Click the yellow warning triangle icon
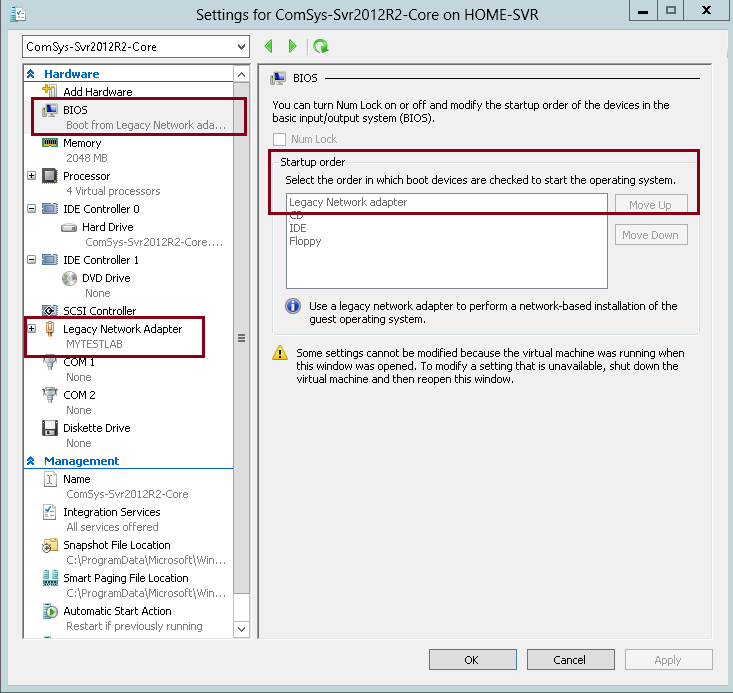The width and height of the screenshot is (733, 693). [x=280, y=353]
